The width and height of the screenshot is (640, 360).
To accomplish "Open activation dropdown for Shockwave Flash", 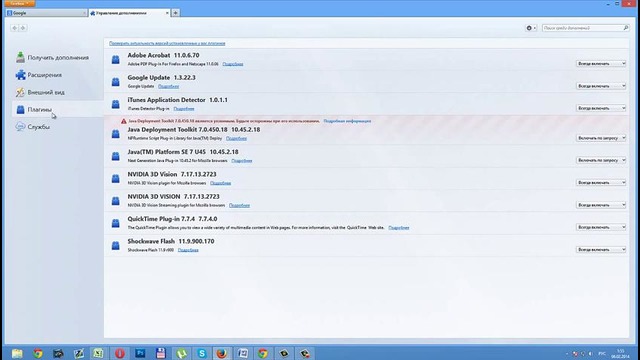I will (x=601, y=249).
